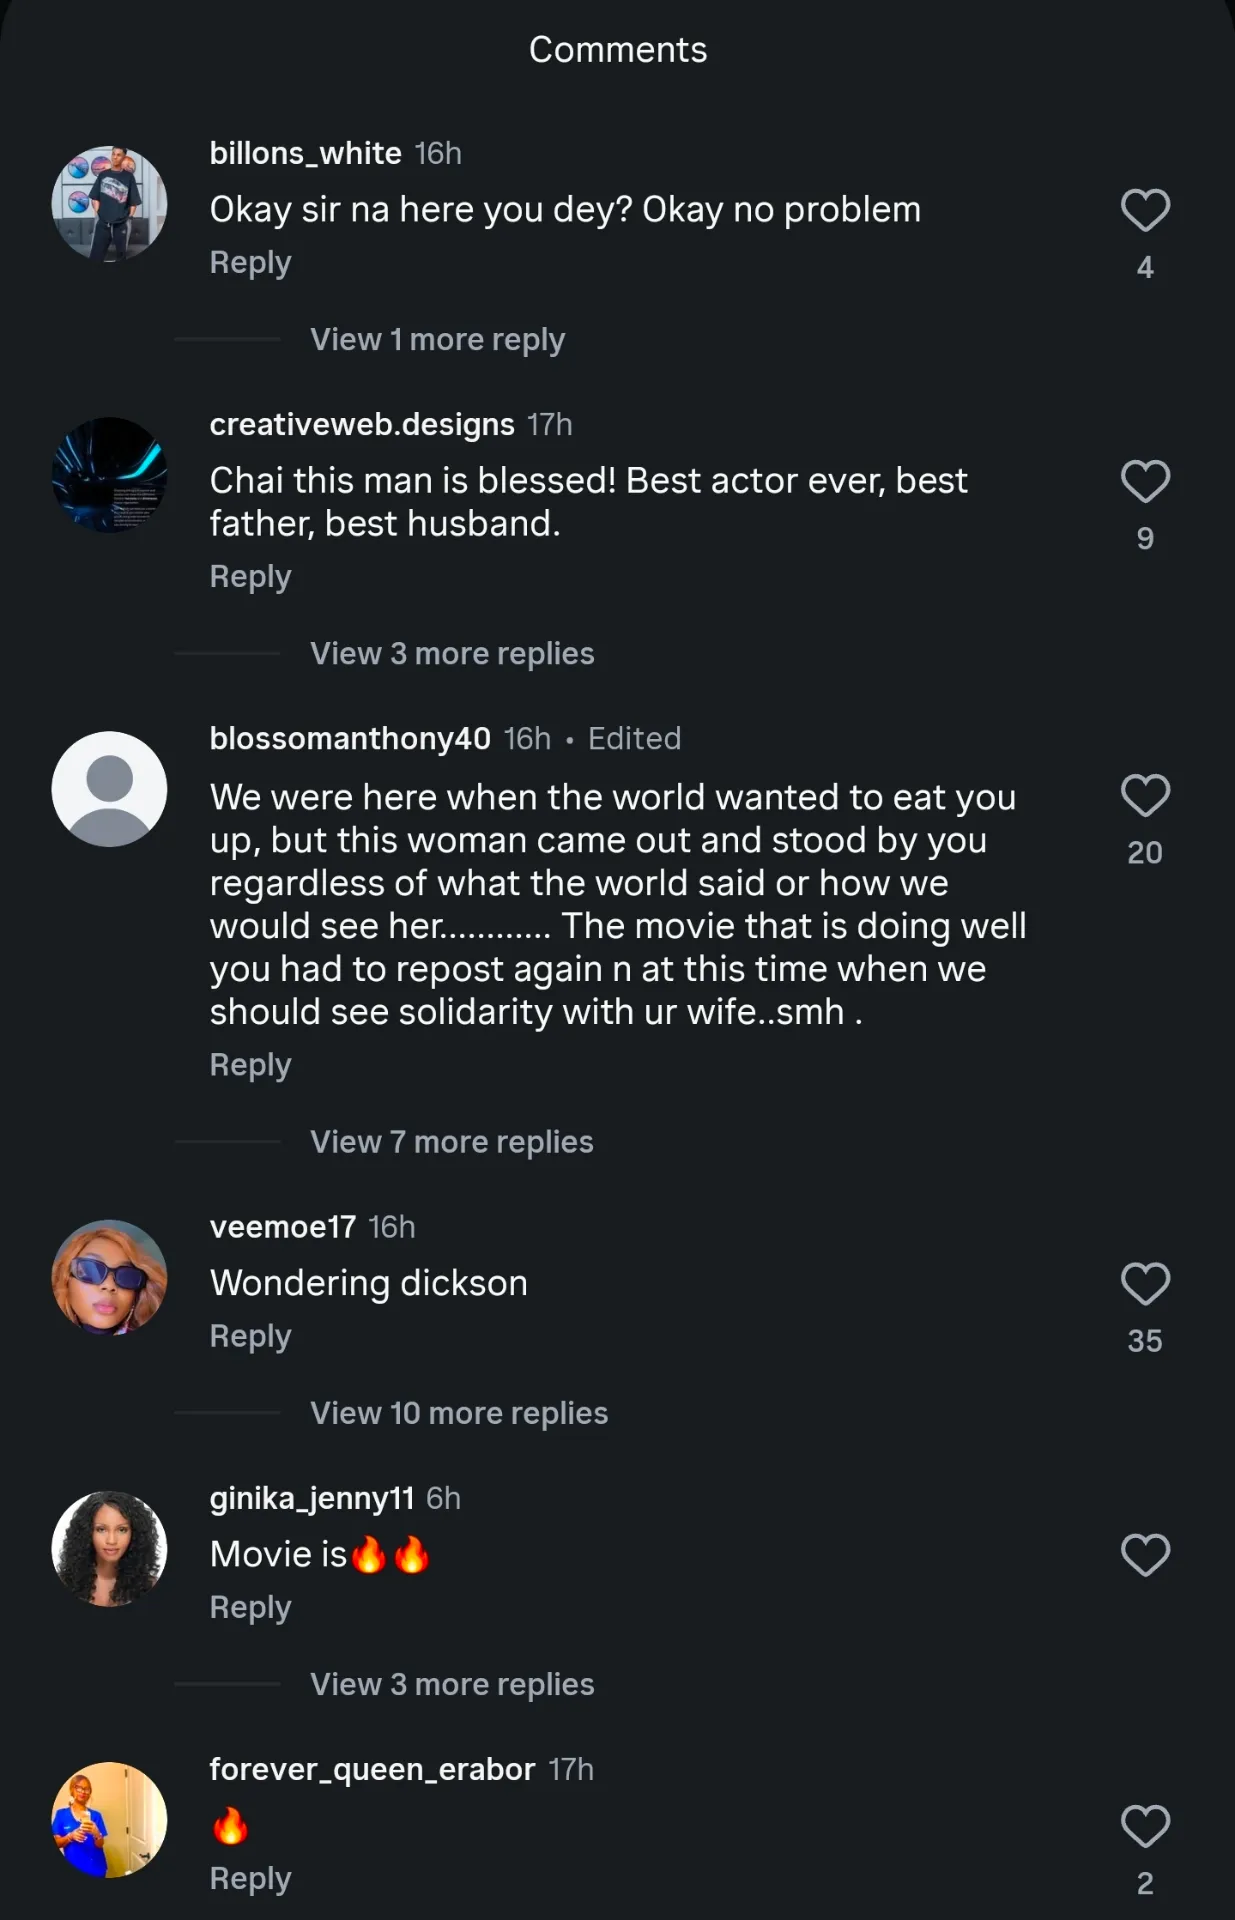Reply to billons_white's comment

[250, 263]
